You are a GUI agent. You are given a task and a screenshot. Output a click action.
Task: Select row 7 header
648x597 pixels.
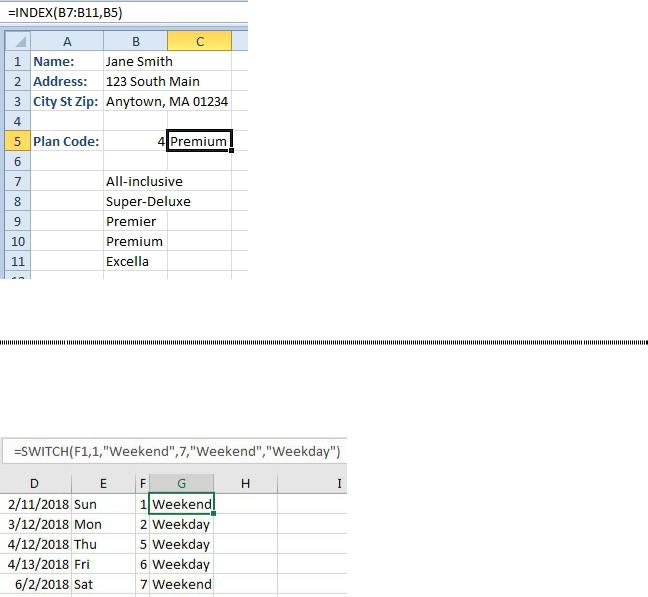[17, 181]
